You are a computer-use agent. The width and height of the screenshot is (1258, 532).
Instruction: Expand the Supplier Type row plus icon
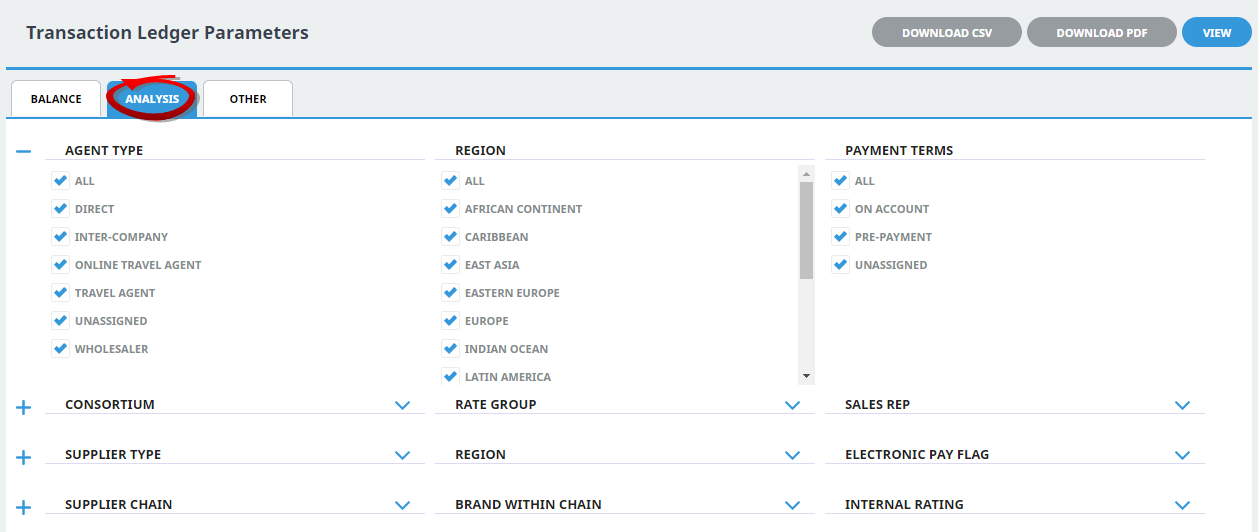(24, 457)
